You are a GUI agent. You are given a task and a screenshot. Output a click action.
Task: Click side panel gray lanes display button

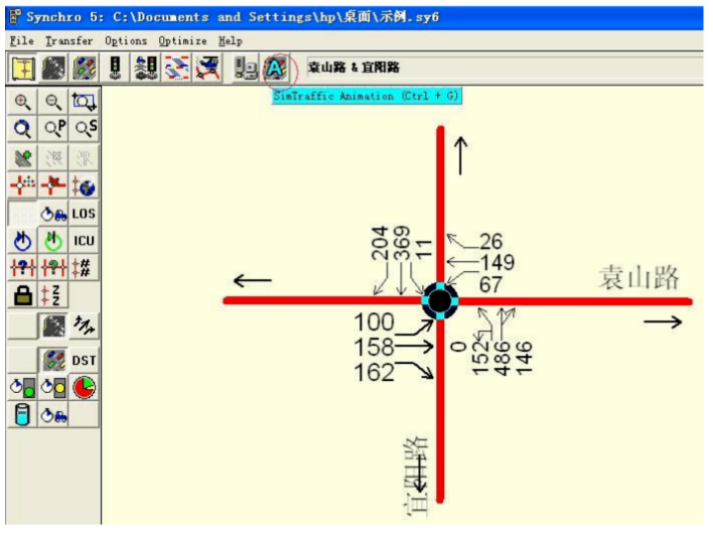click(53, 326)
